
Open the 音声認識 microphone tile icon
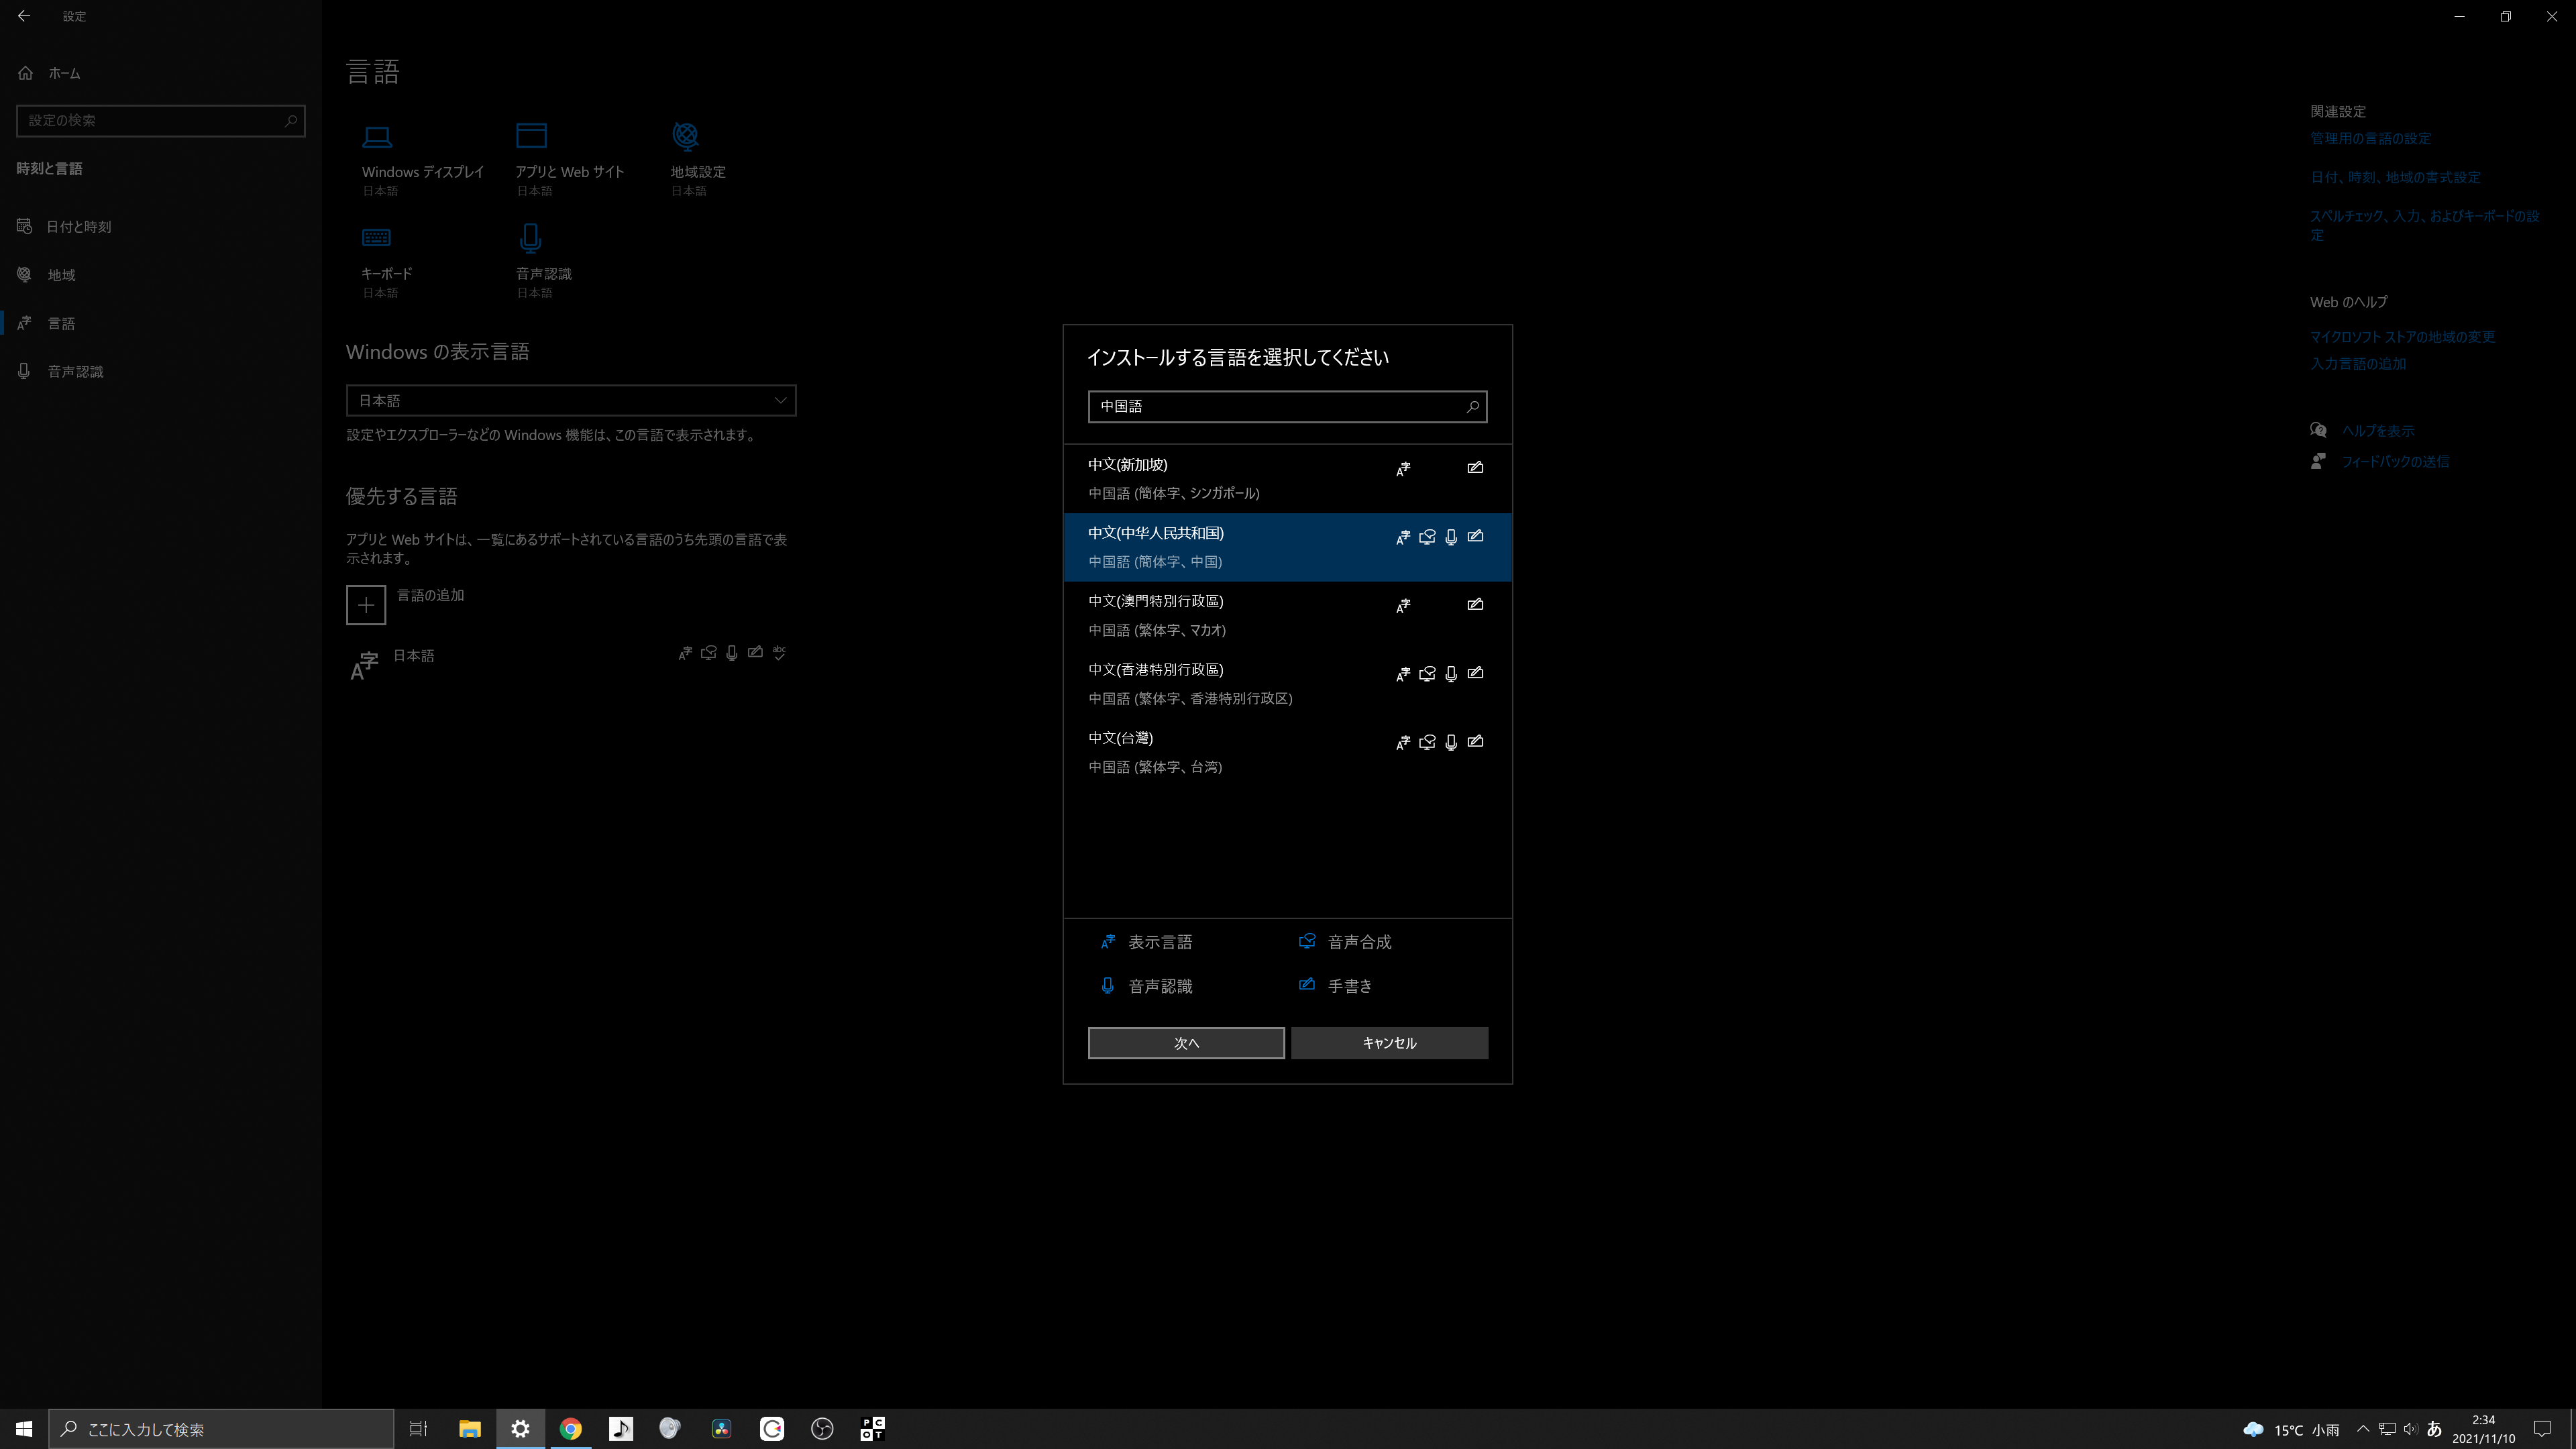pyautogui.click(x=531, y=238)
